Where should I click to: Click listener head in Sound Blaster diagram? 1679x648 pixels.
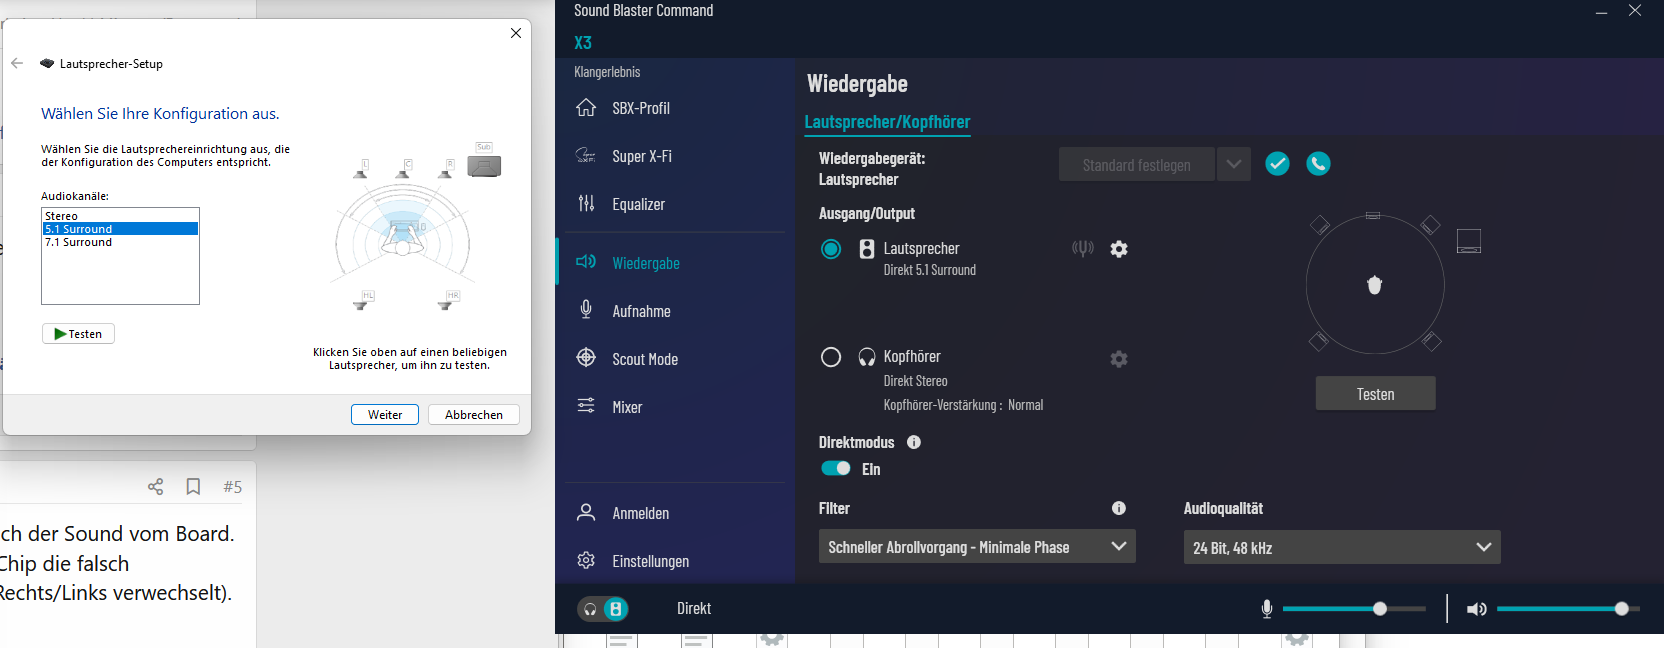[1374, 285]
